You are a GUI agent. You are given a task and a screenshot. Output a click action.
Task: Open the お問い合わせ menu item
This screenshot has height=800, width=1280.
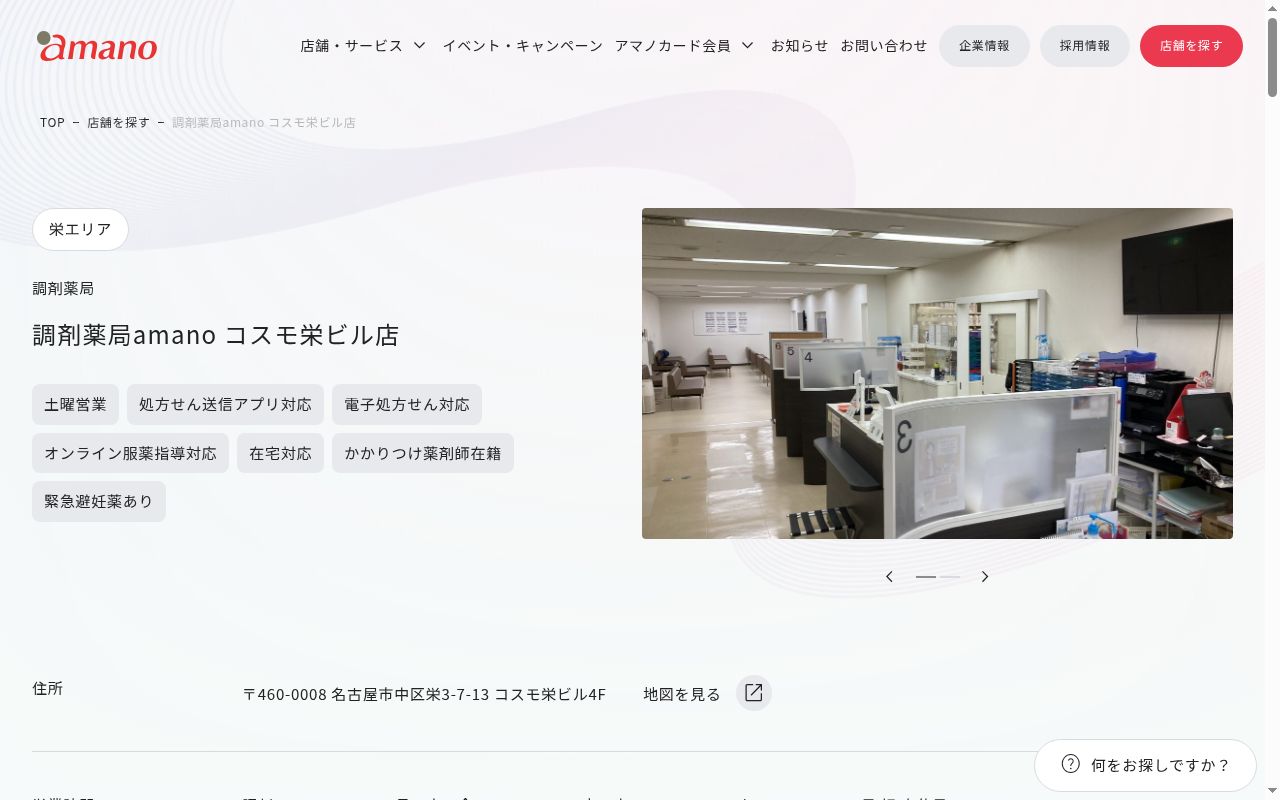click(x=883, y=46)
